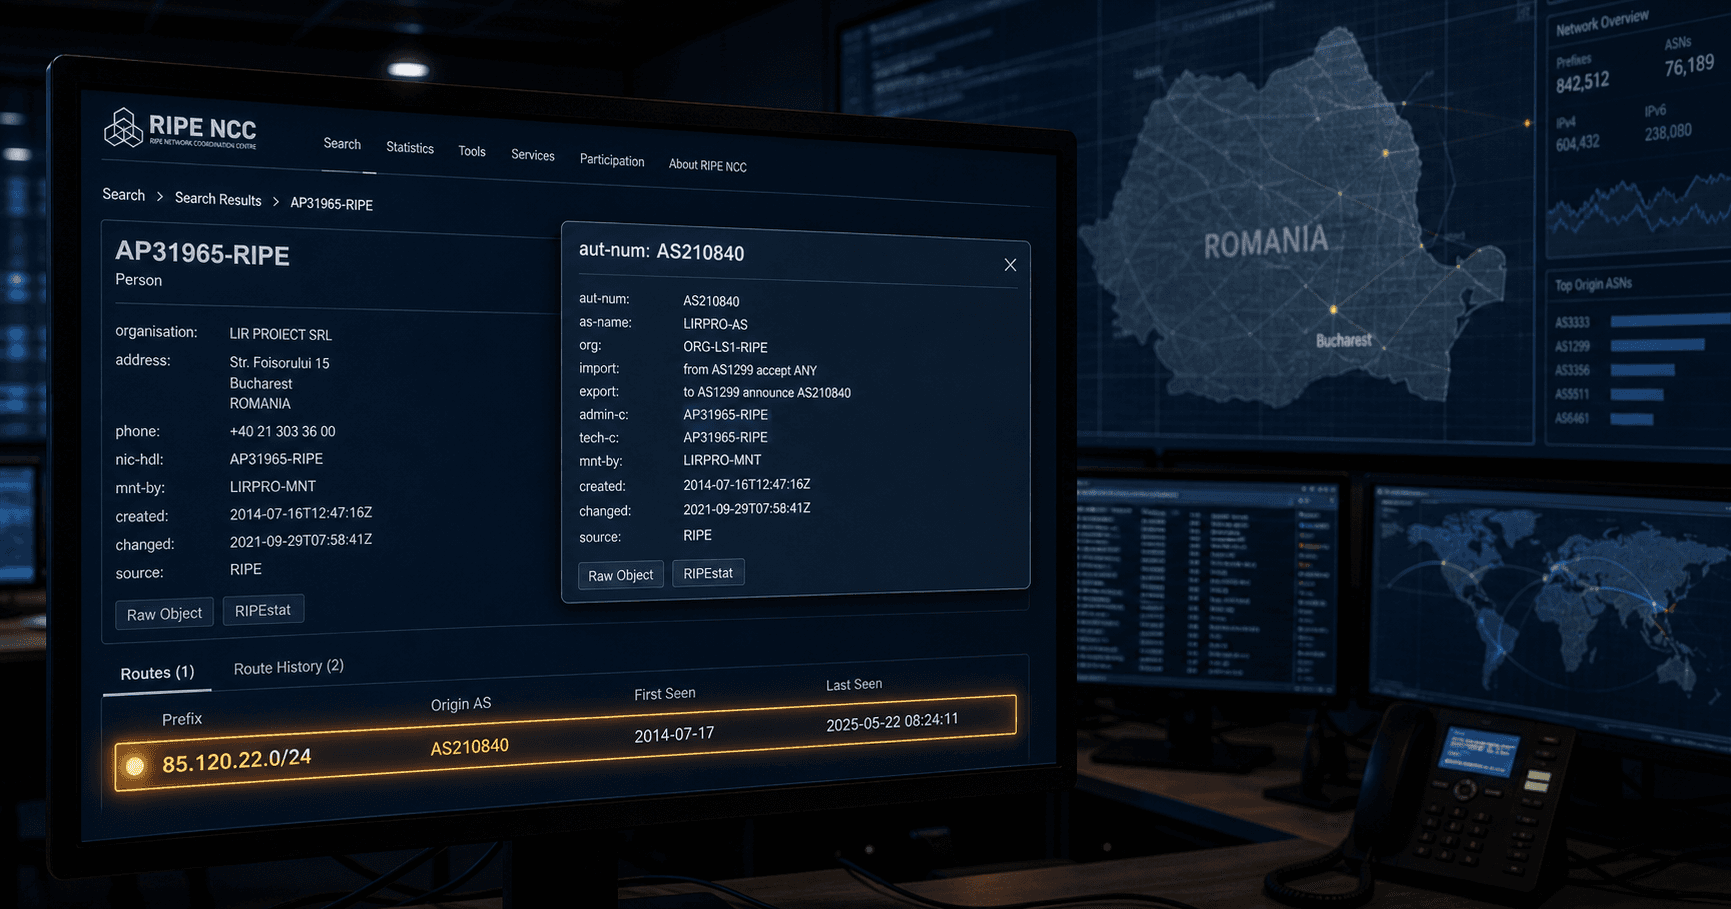The width and height of the screenshot is (1731, 909).
Task: Follow the Search Results breadcrumb link
Action: tap(218, 199)
